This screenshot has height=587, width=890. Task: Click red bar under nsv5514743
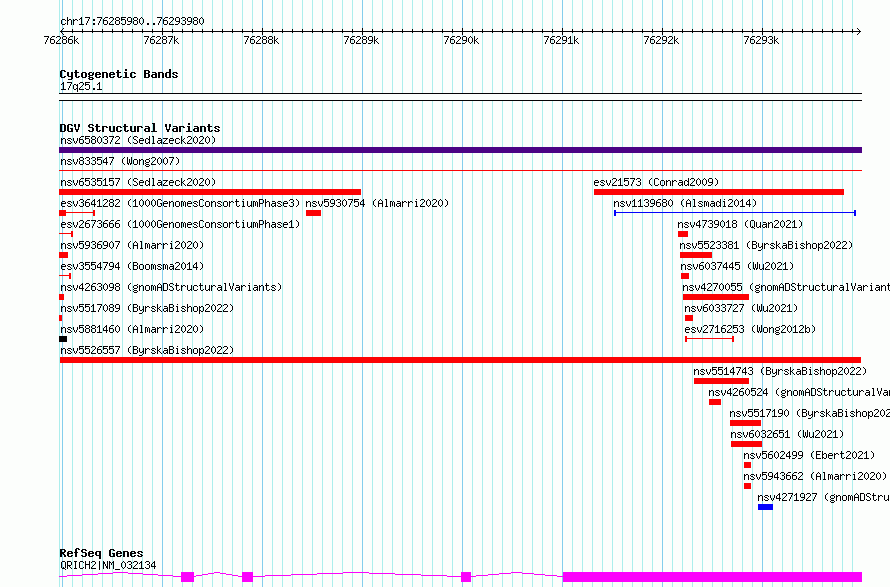[721, 381]
